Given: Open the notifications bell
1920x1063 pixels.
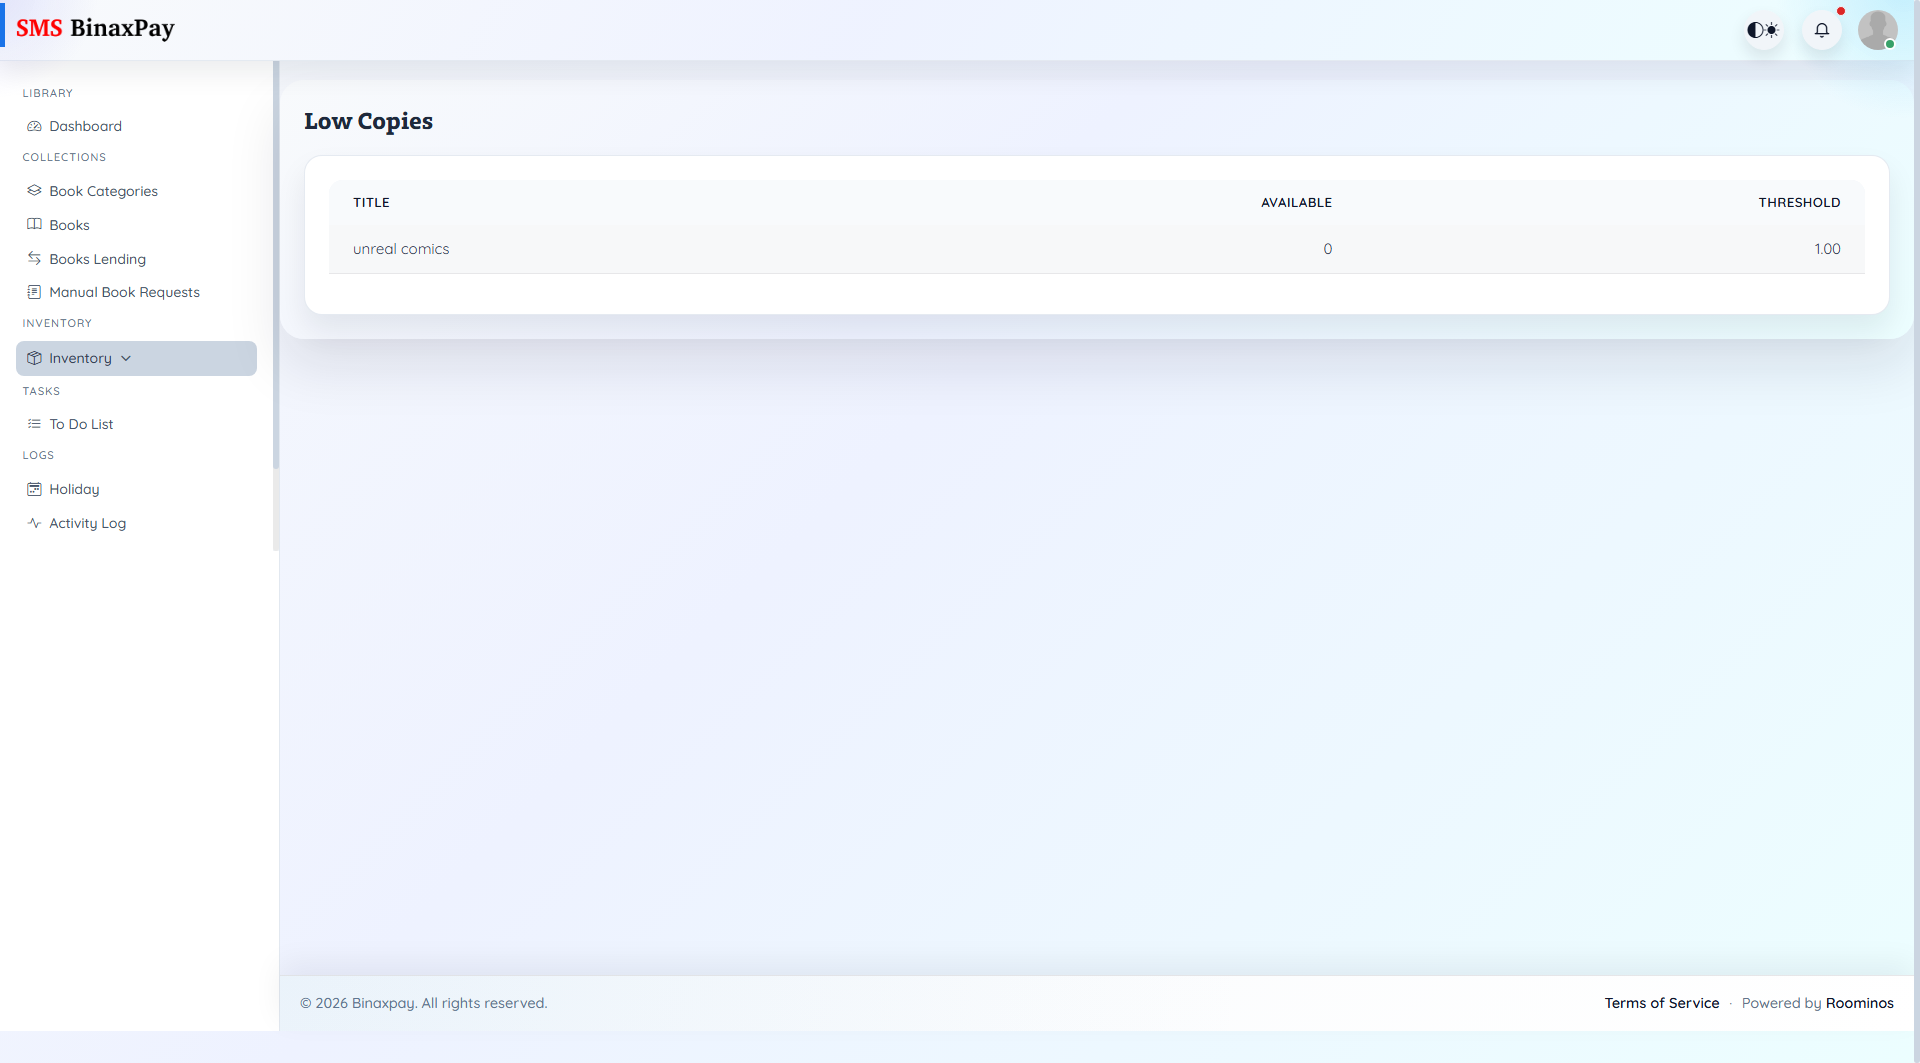Looking at the screenshot, I should click(x=1822, y=29).
